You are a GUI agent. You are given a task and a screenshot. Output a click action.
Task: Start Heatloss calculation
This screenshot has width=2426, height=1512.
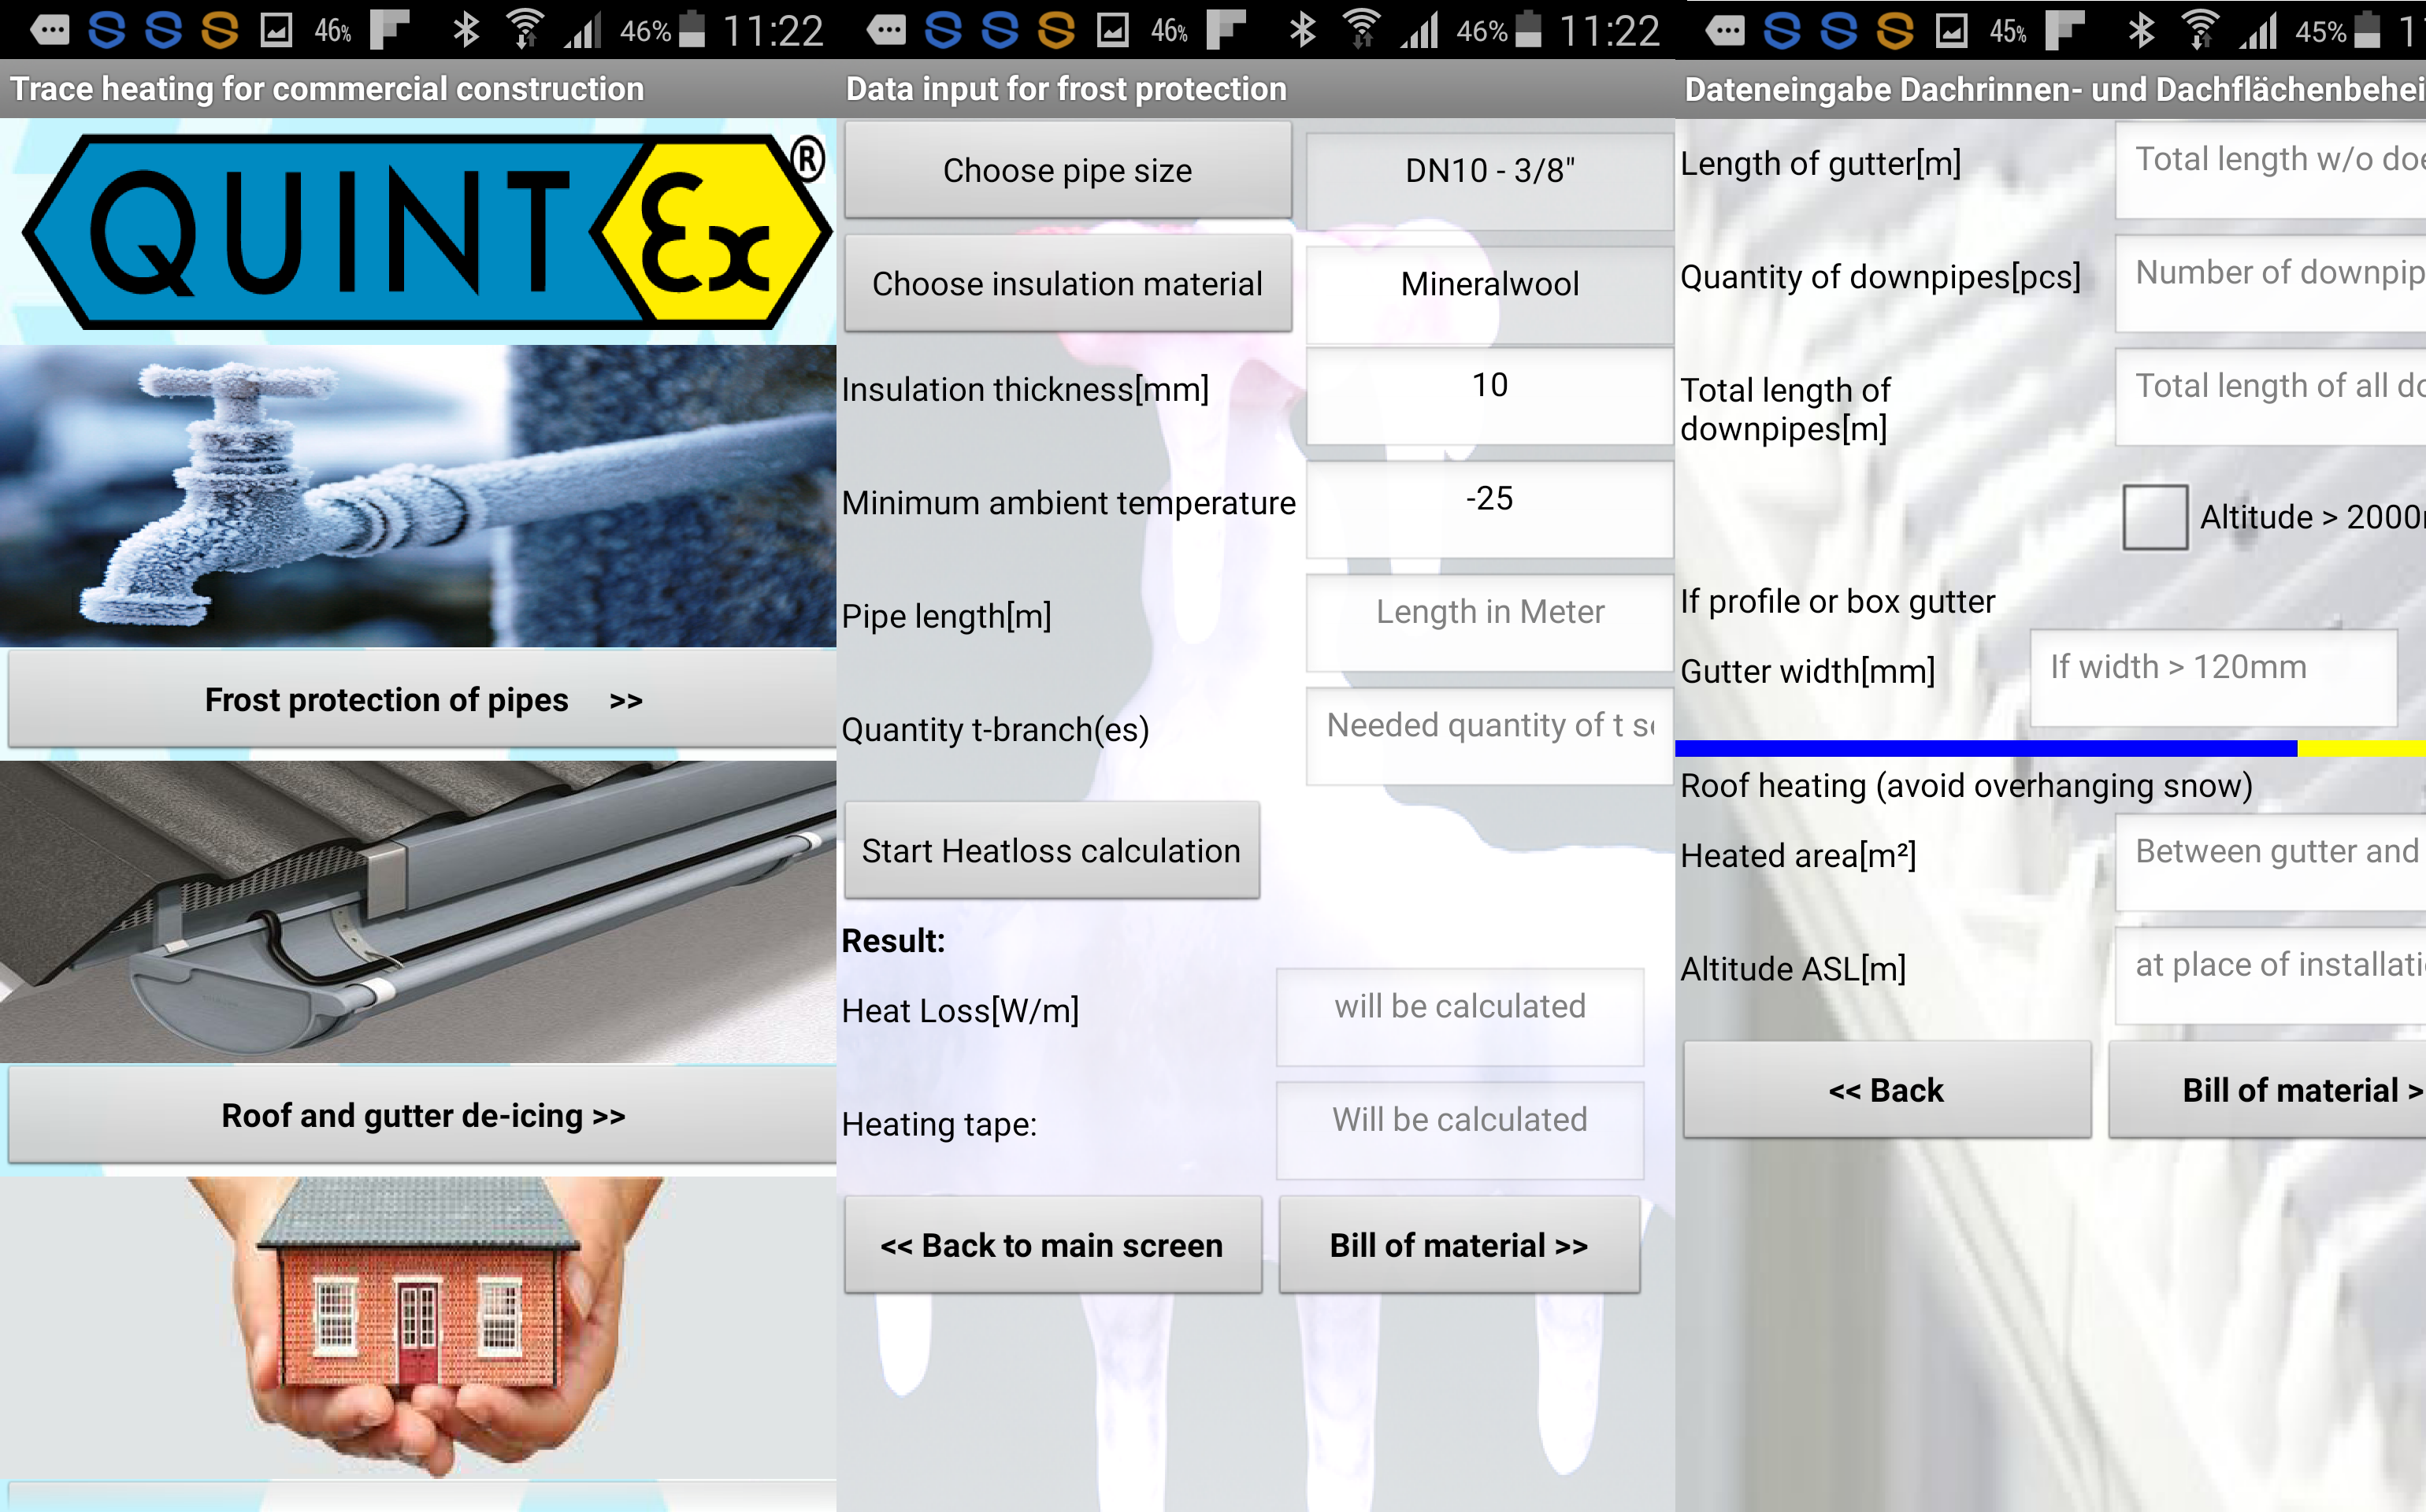[1051, 850]
